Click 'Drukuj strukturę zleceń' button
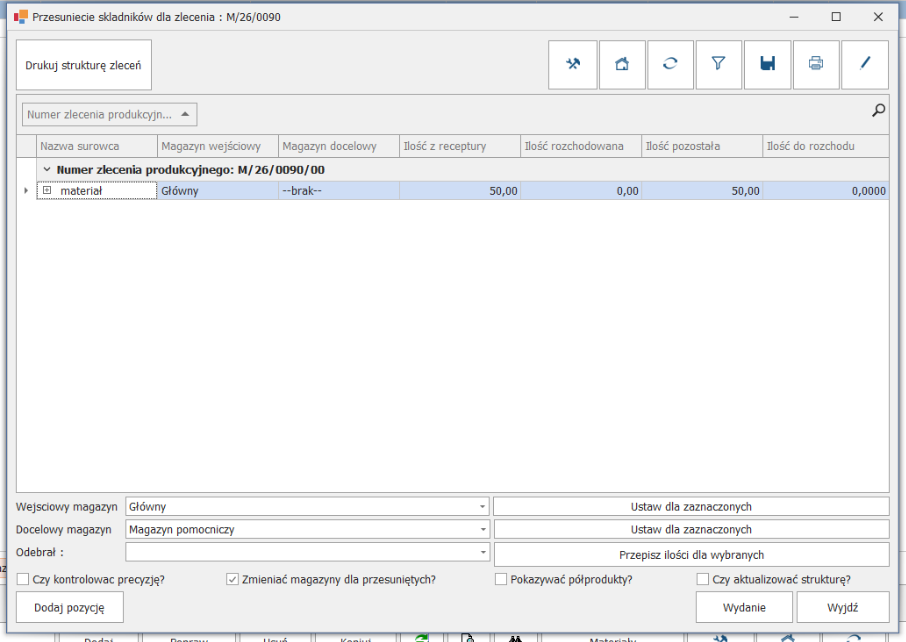The image size is (906, 642). click(83, 65)
